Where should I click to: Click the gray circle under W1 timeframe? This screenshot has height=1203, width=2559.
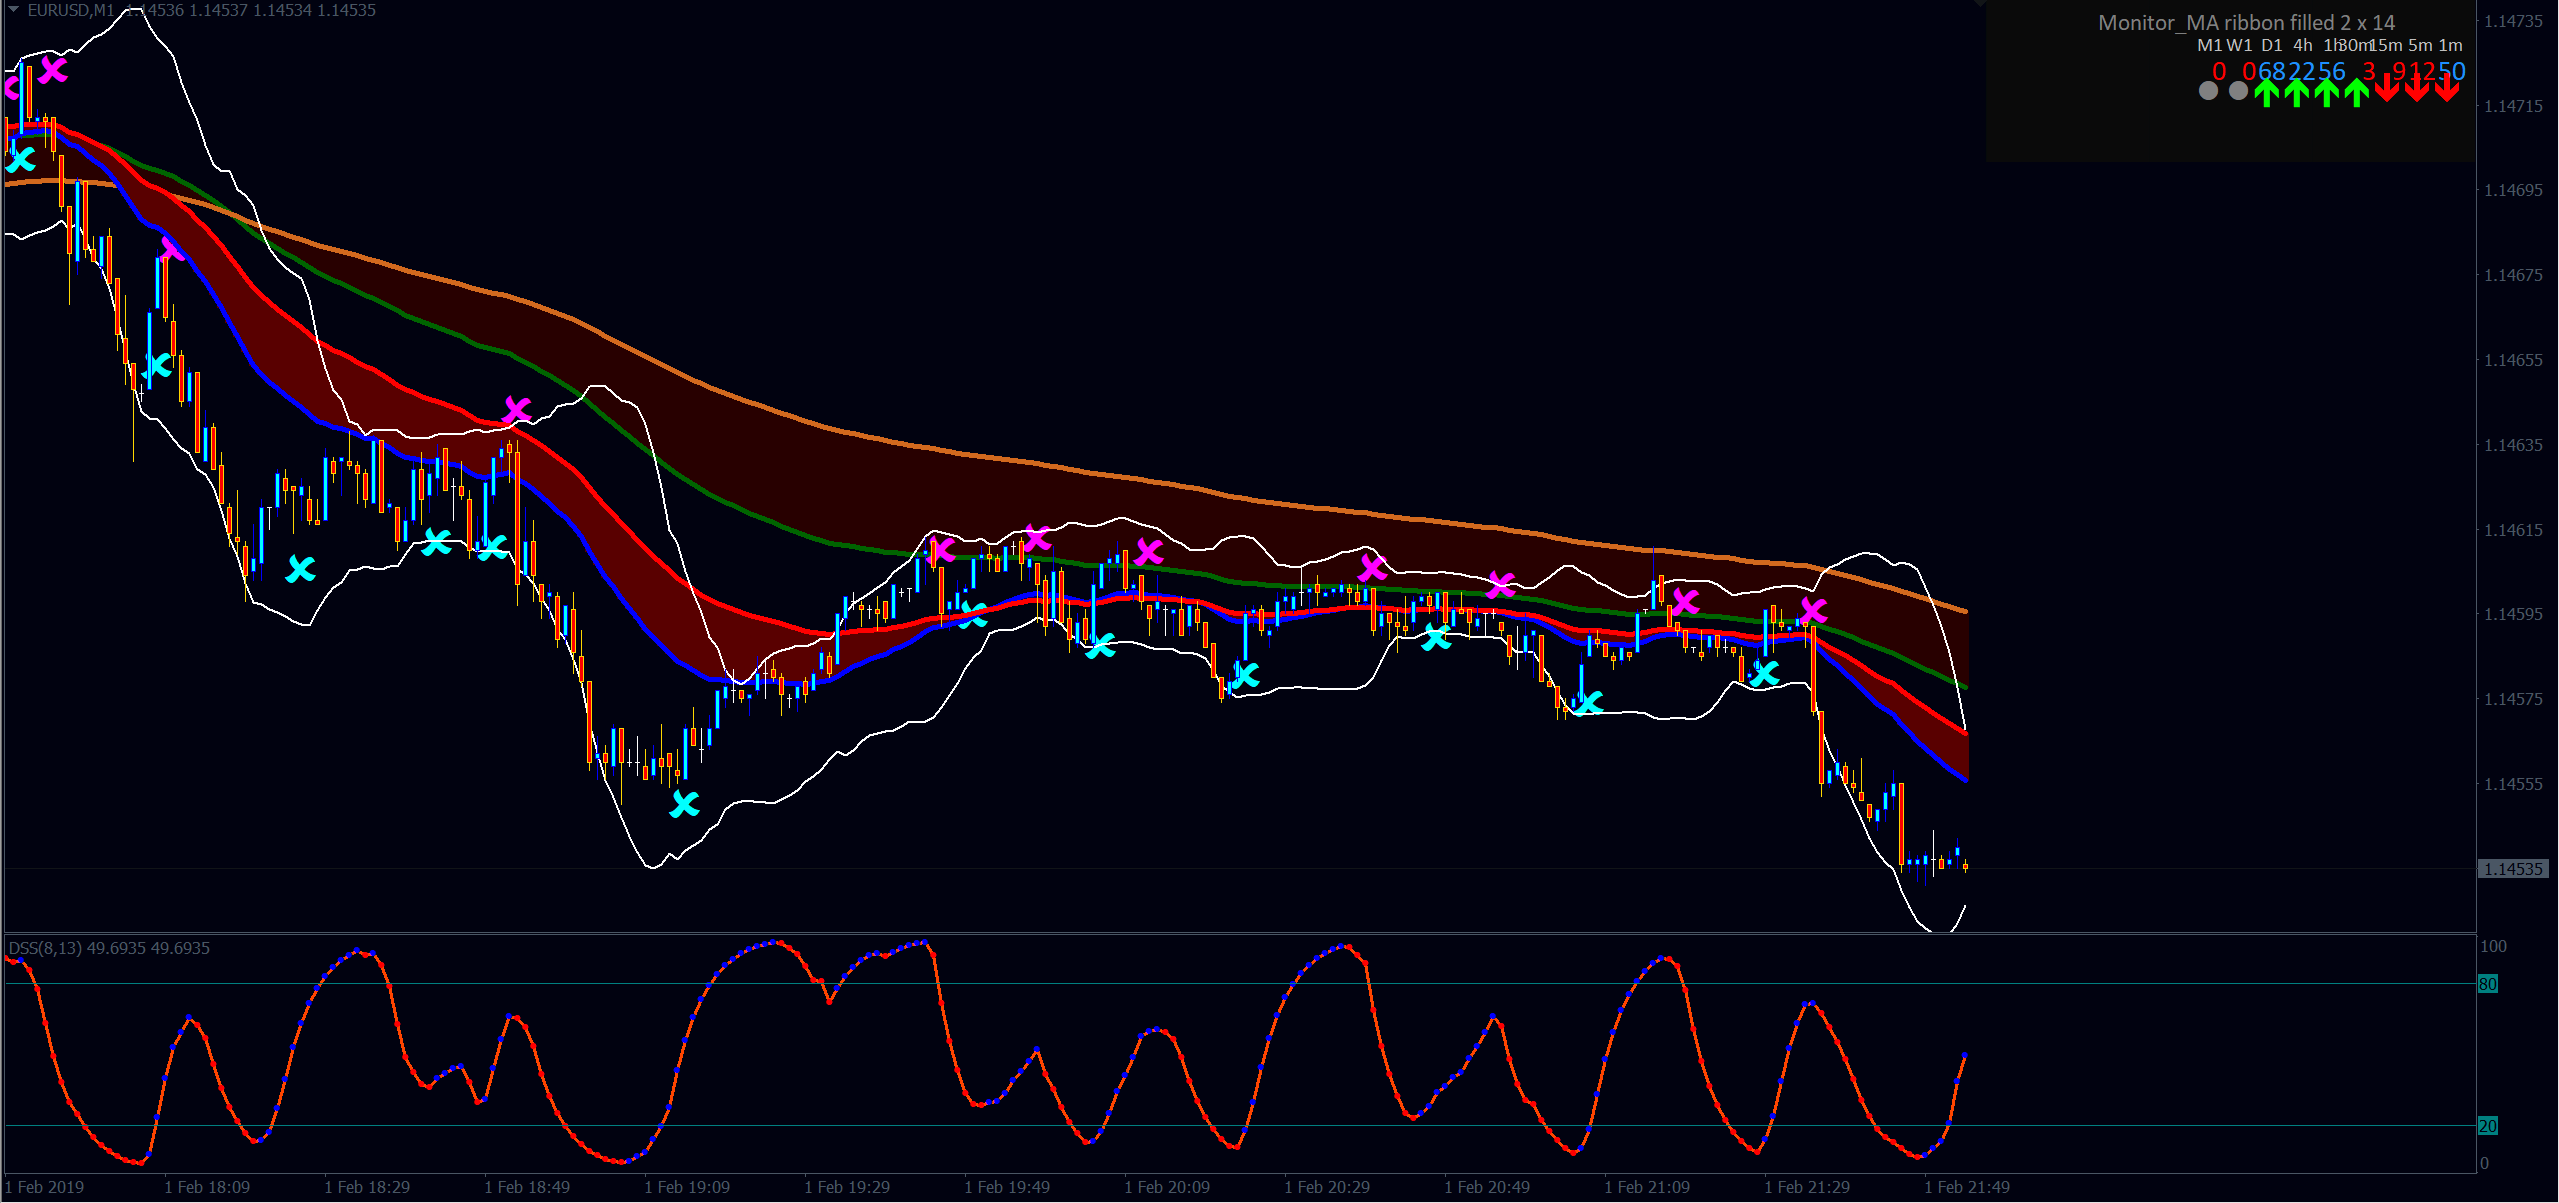click(2238, 91)
